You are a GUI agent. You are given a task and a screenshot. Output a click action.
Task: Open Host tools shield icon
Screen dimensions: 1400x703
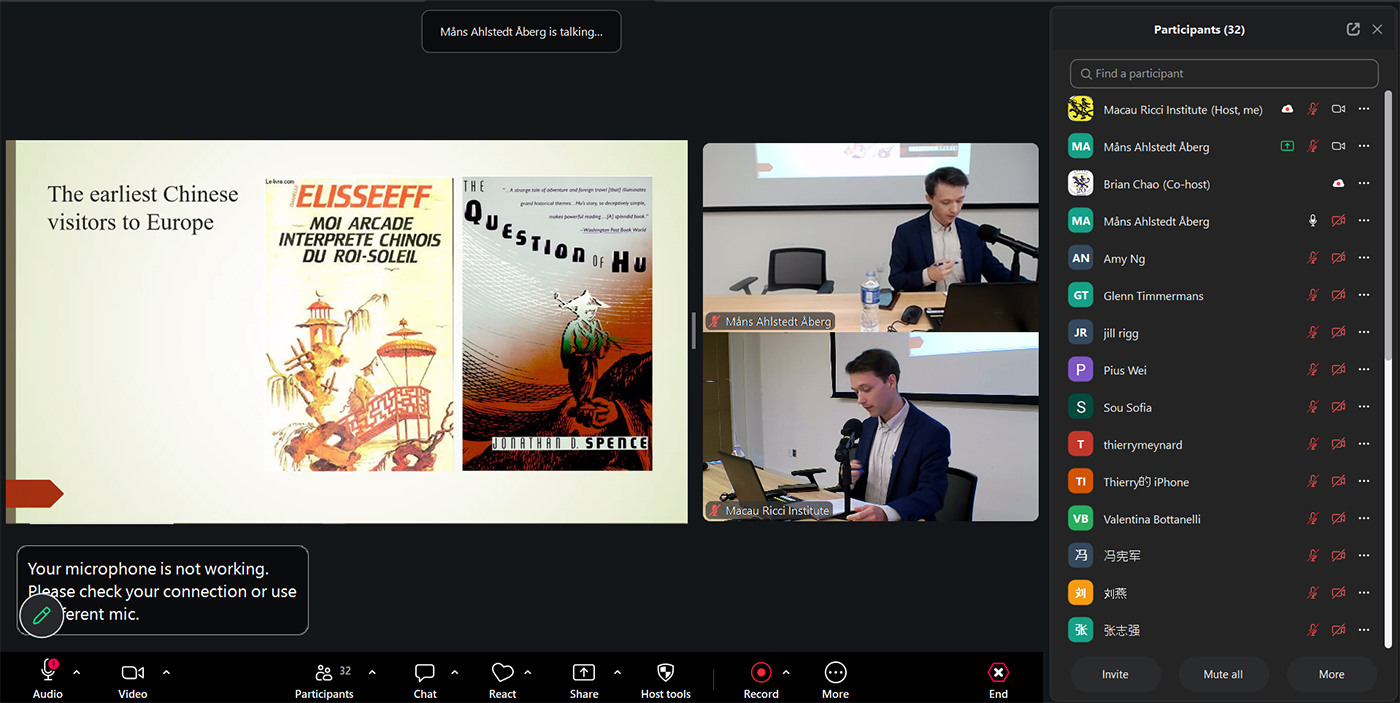click(665, 673)
